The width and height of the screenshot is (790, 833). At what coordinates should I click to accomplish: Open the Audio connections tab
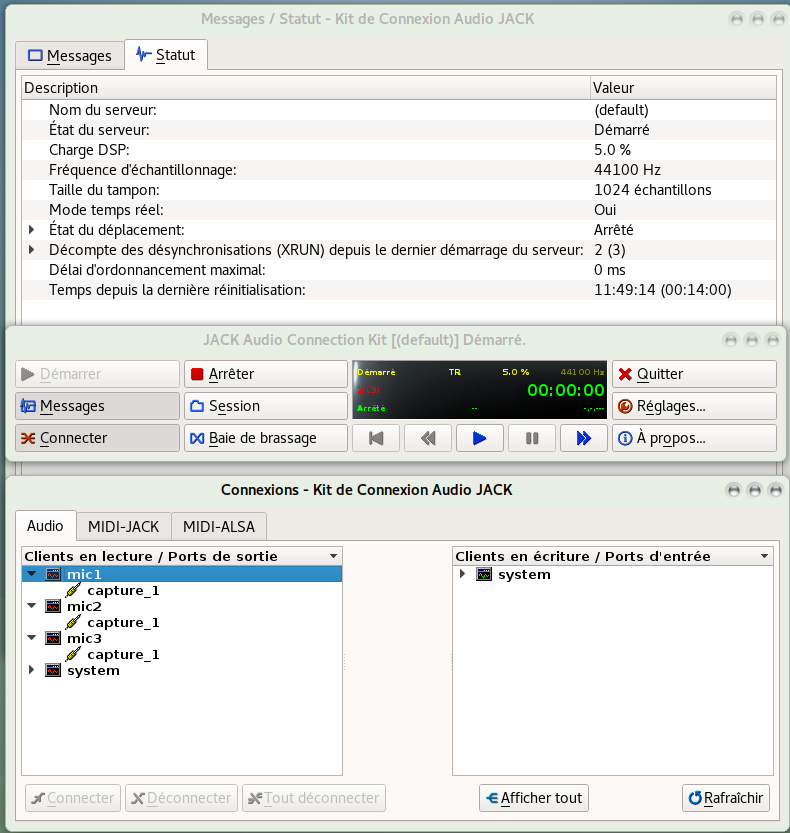46,526
